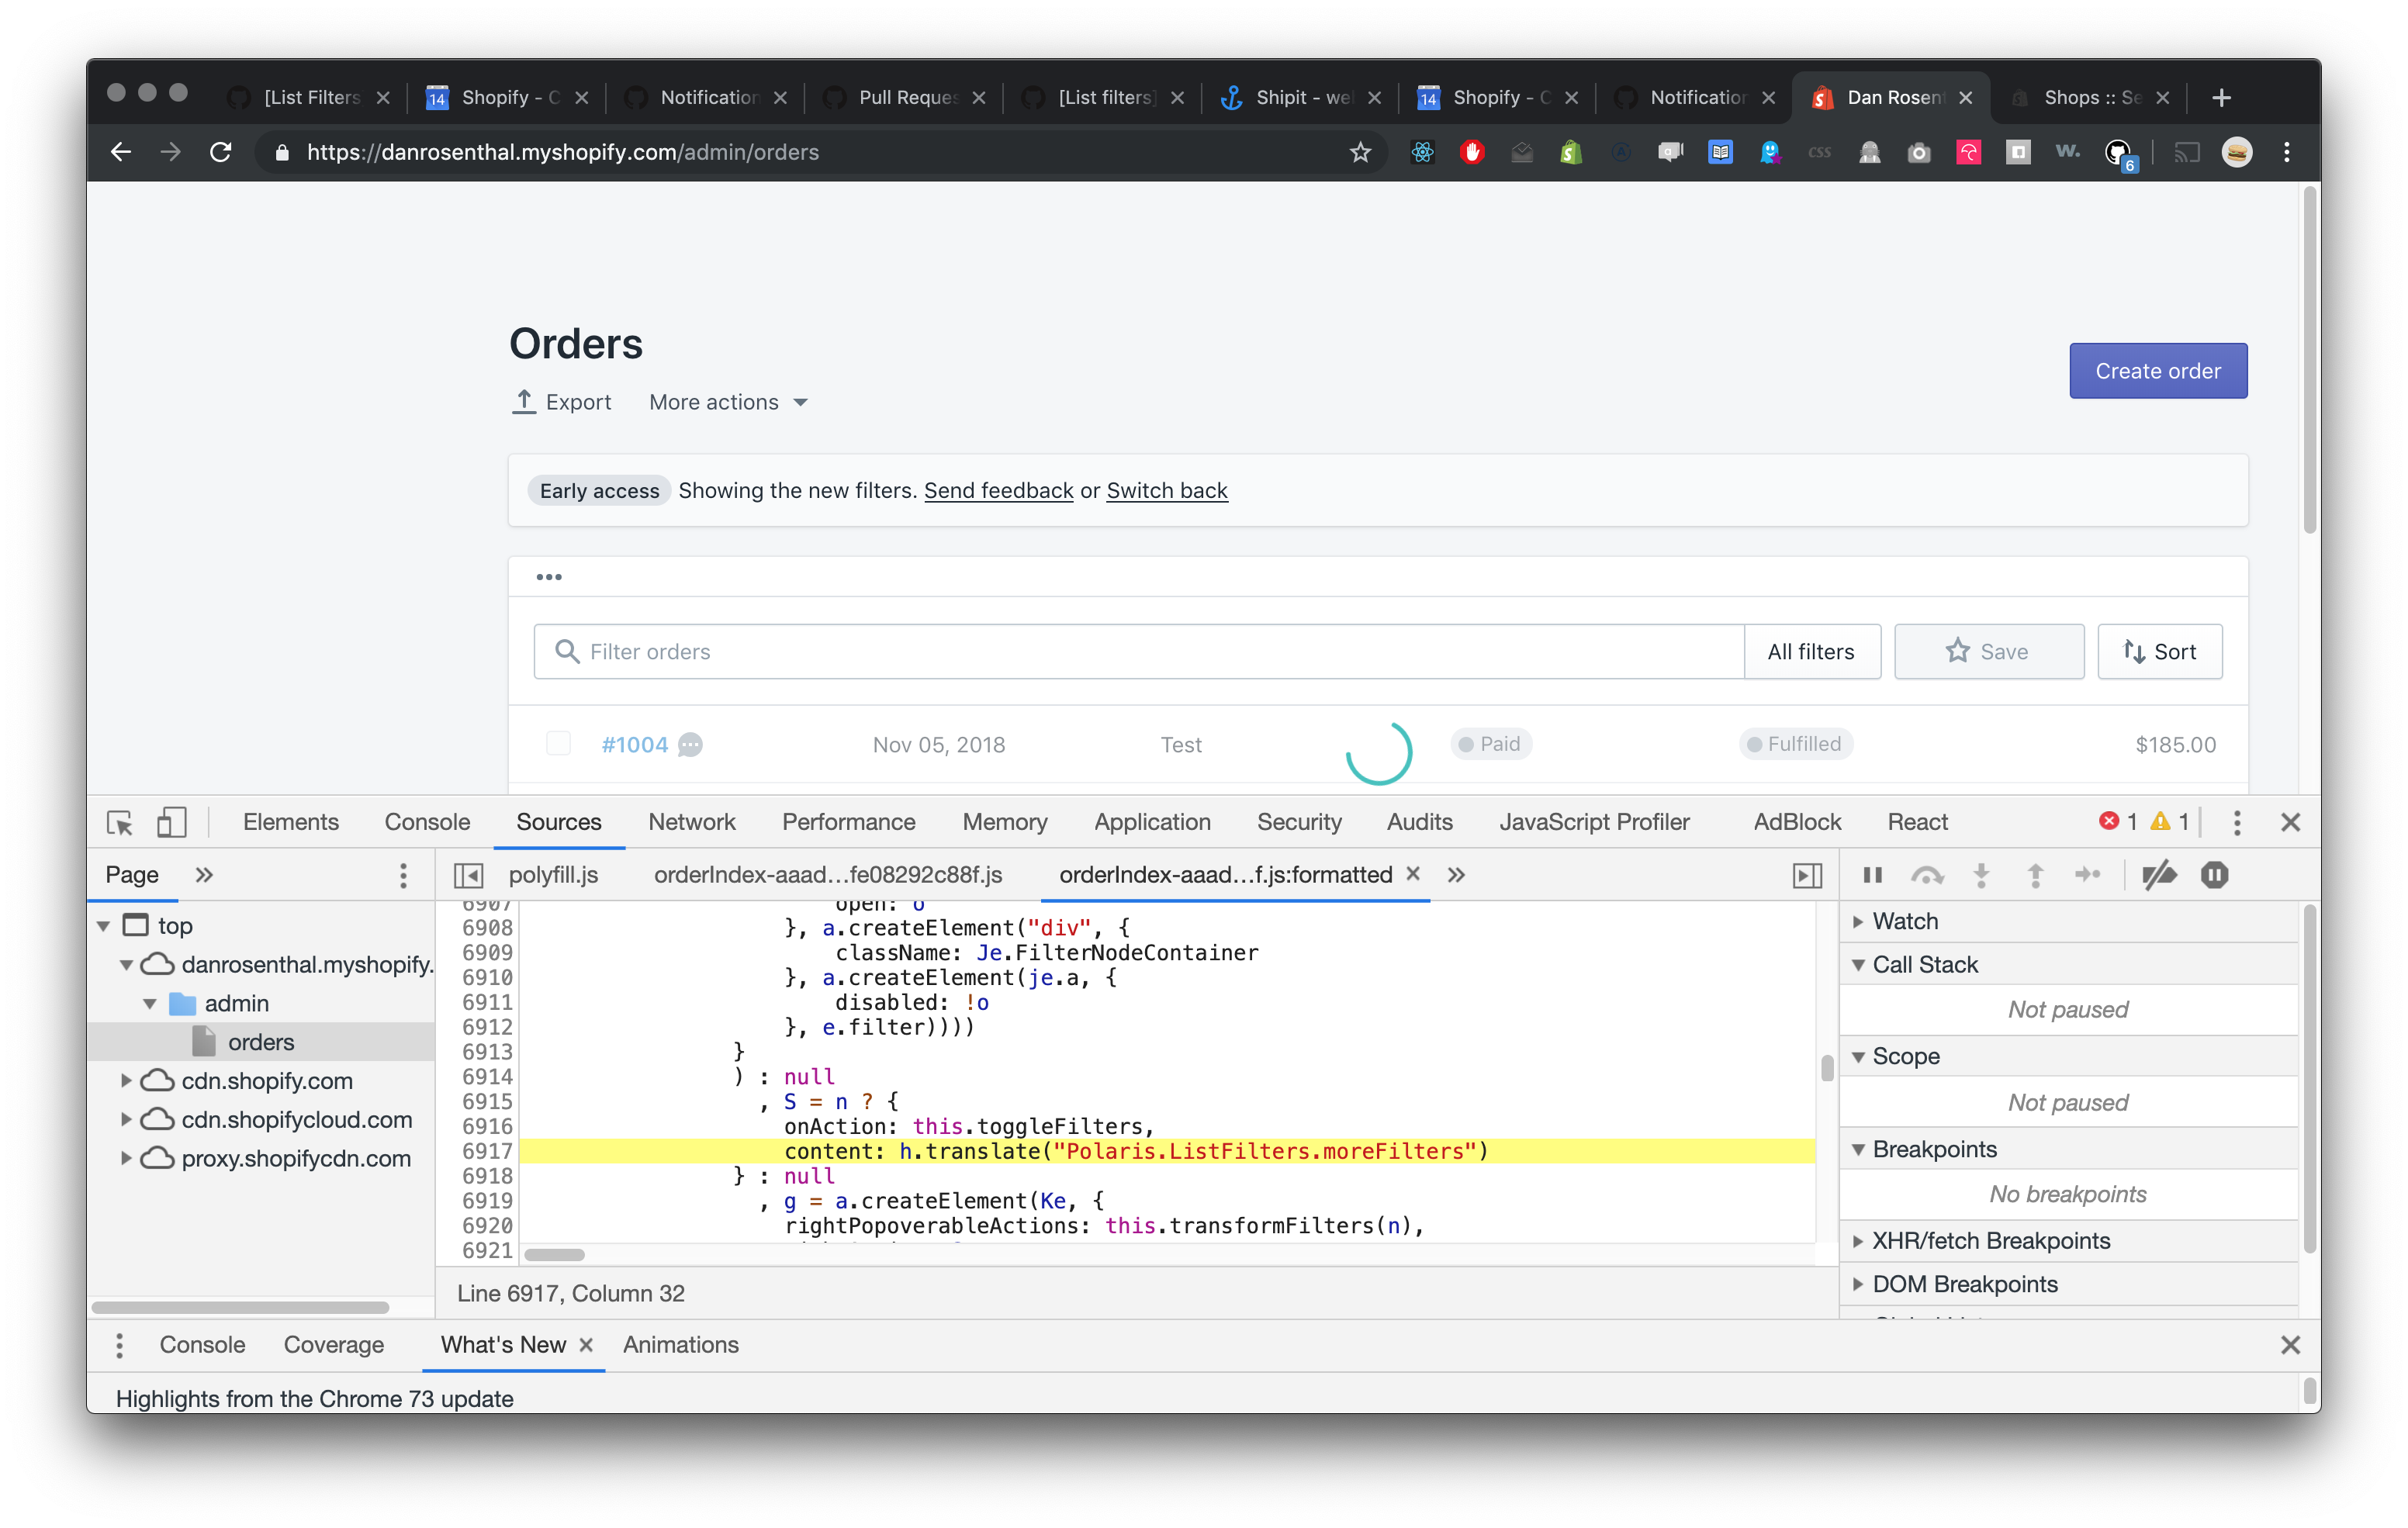Expand cdn.shopify.com tree node

tap(126, 1080)
